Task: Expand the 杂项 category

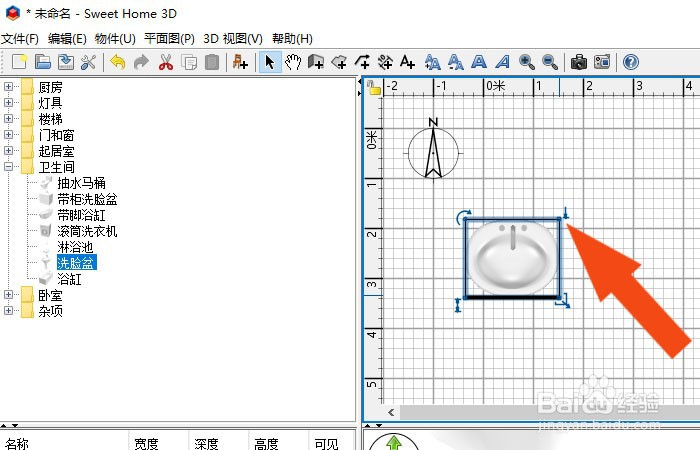Action: click(8, 311)
